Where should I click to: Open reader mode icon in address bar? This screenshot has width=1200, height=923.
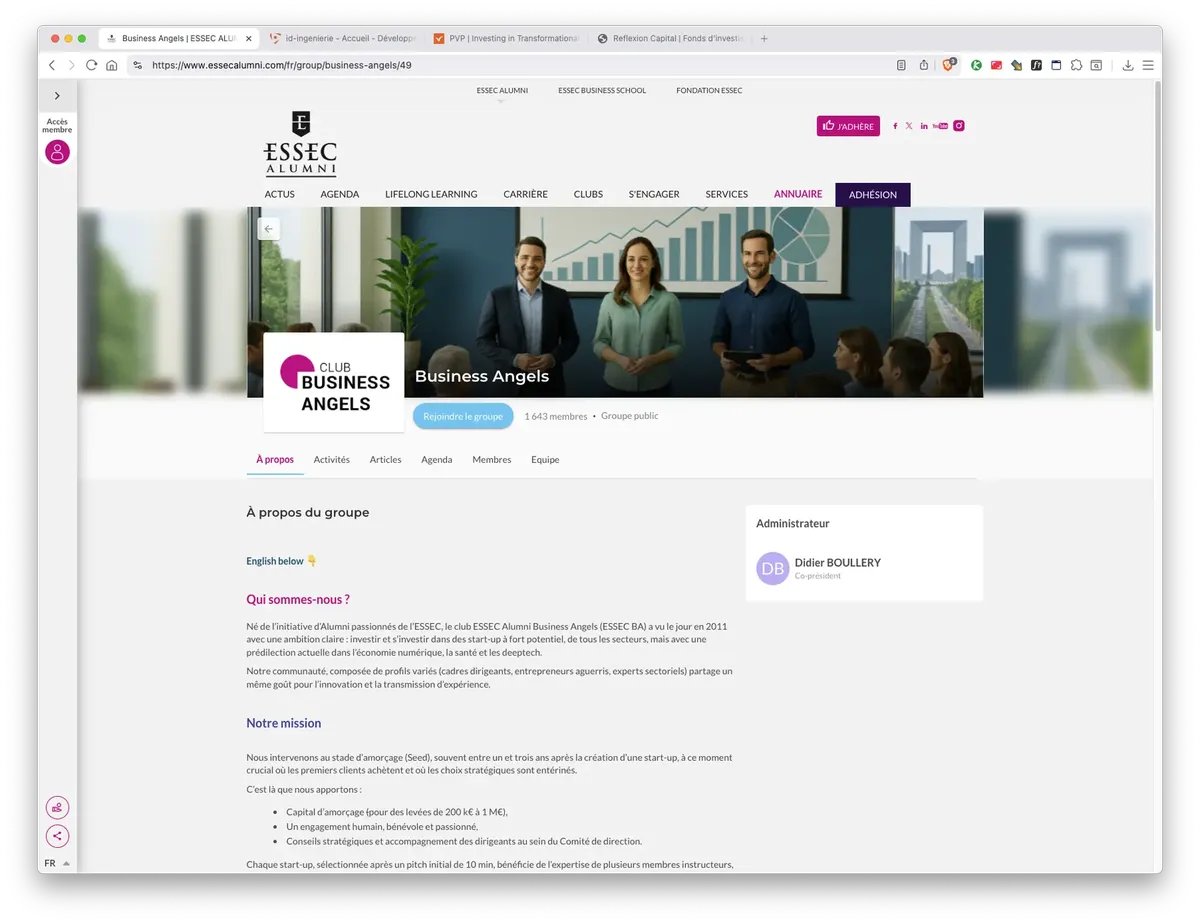901,65
